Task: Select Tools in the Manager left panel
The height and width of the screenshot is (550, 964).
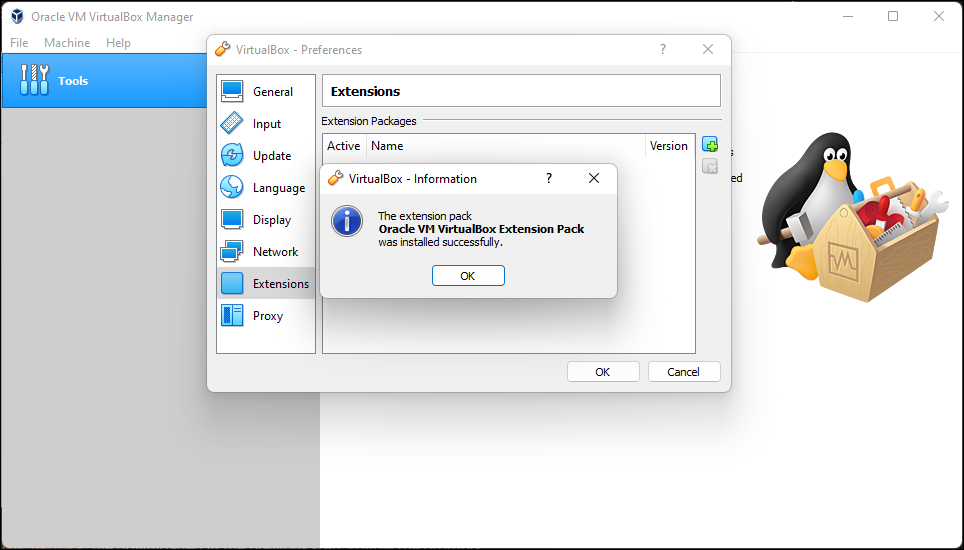Action: pos(72,81)
